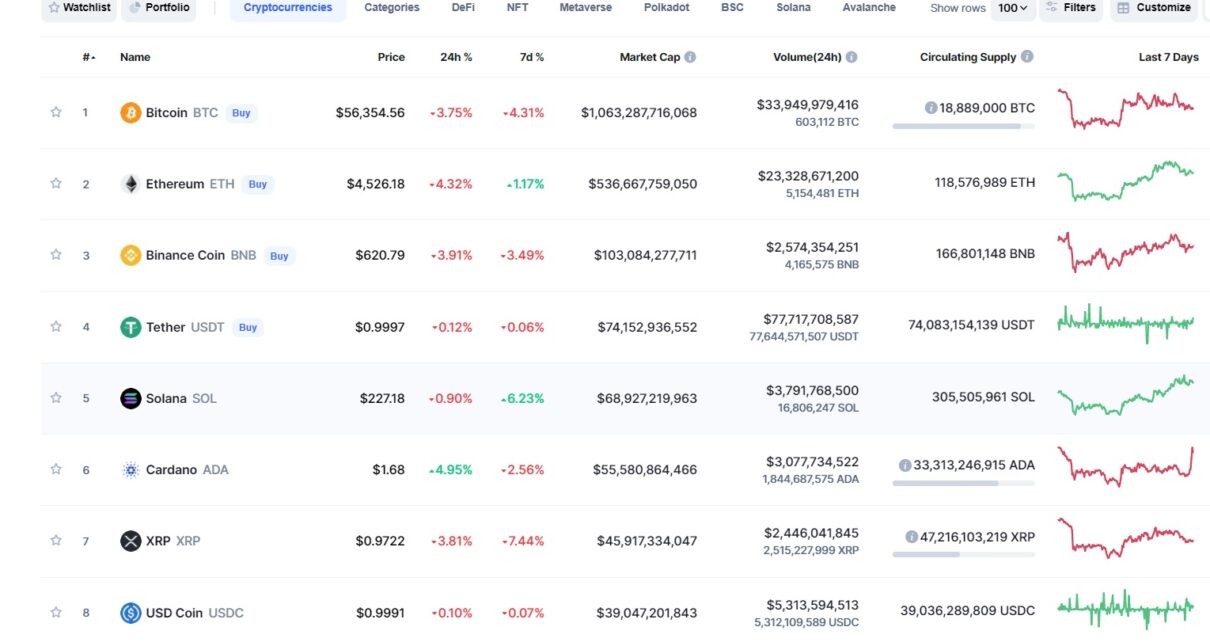This screenshot has height=642, width=1210.
Task: Open Cardano's last 7 days sparkline chart
Action: tap(1126, 467)
